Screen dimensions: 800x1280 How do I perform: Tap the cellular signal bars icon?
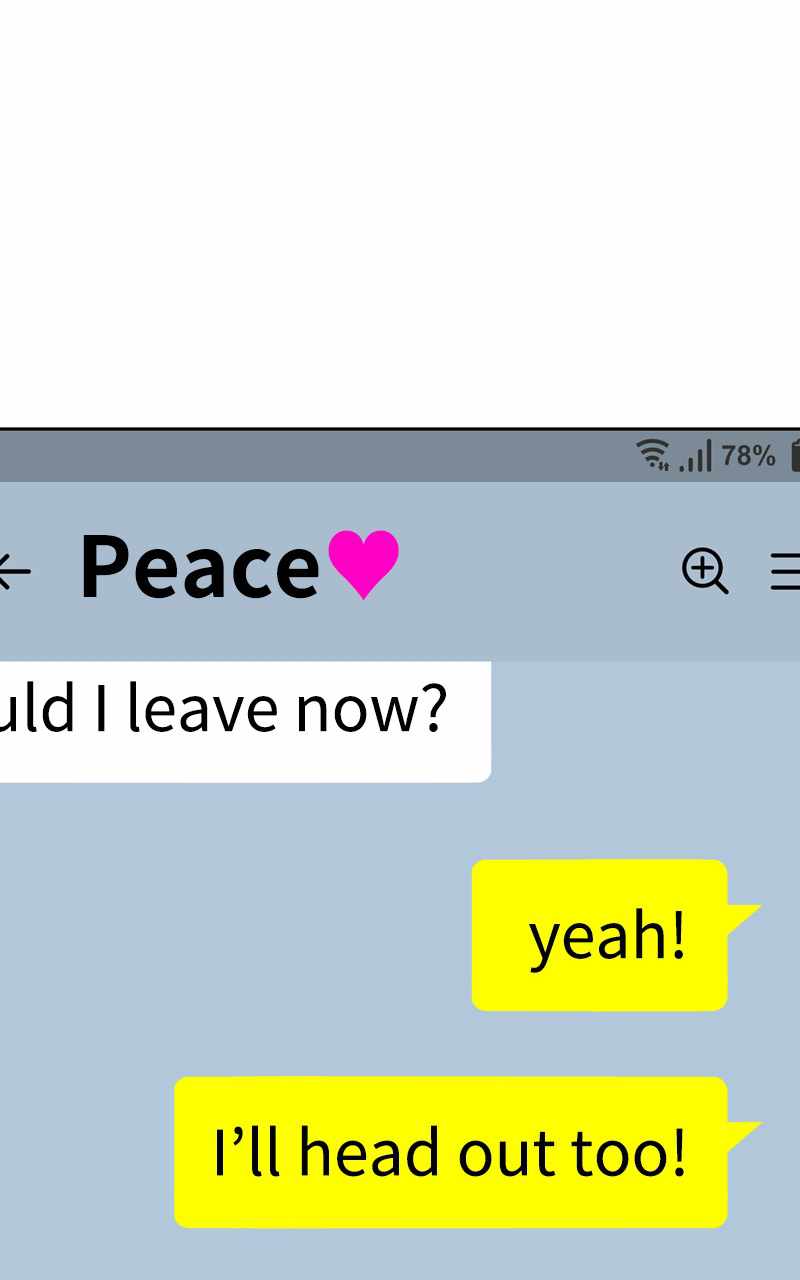coord(696,456)
